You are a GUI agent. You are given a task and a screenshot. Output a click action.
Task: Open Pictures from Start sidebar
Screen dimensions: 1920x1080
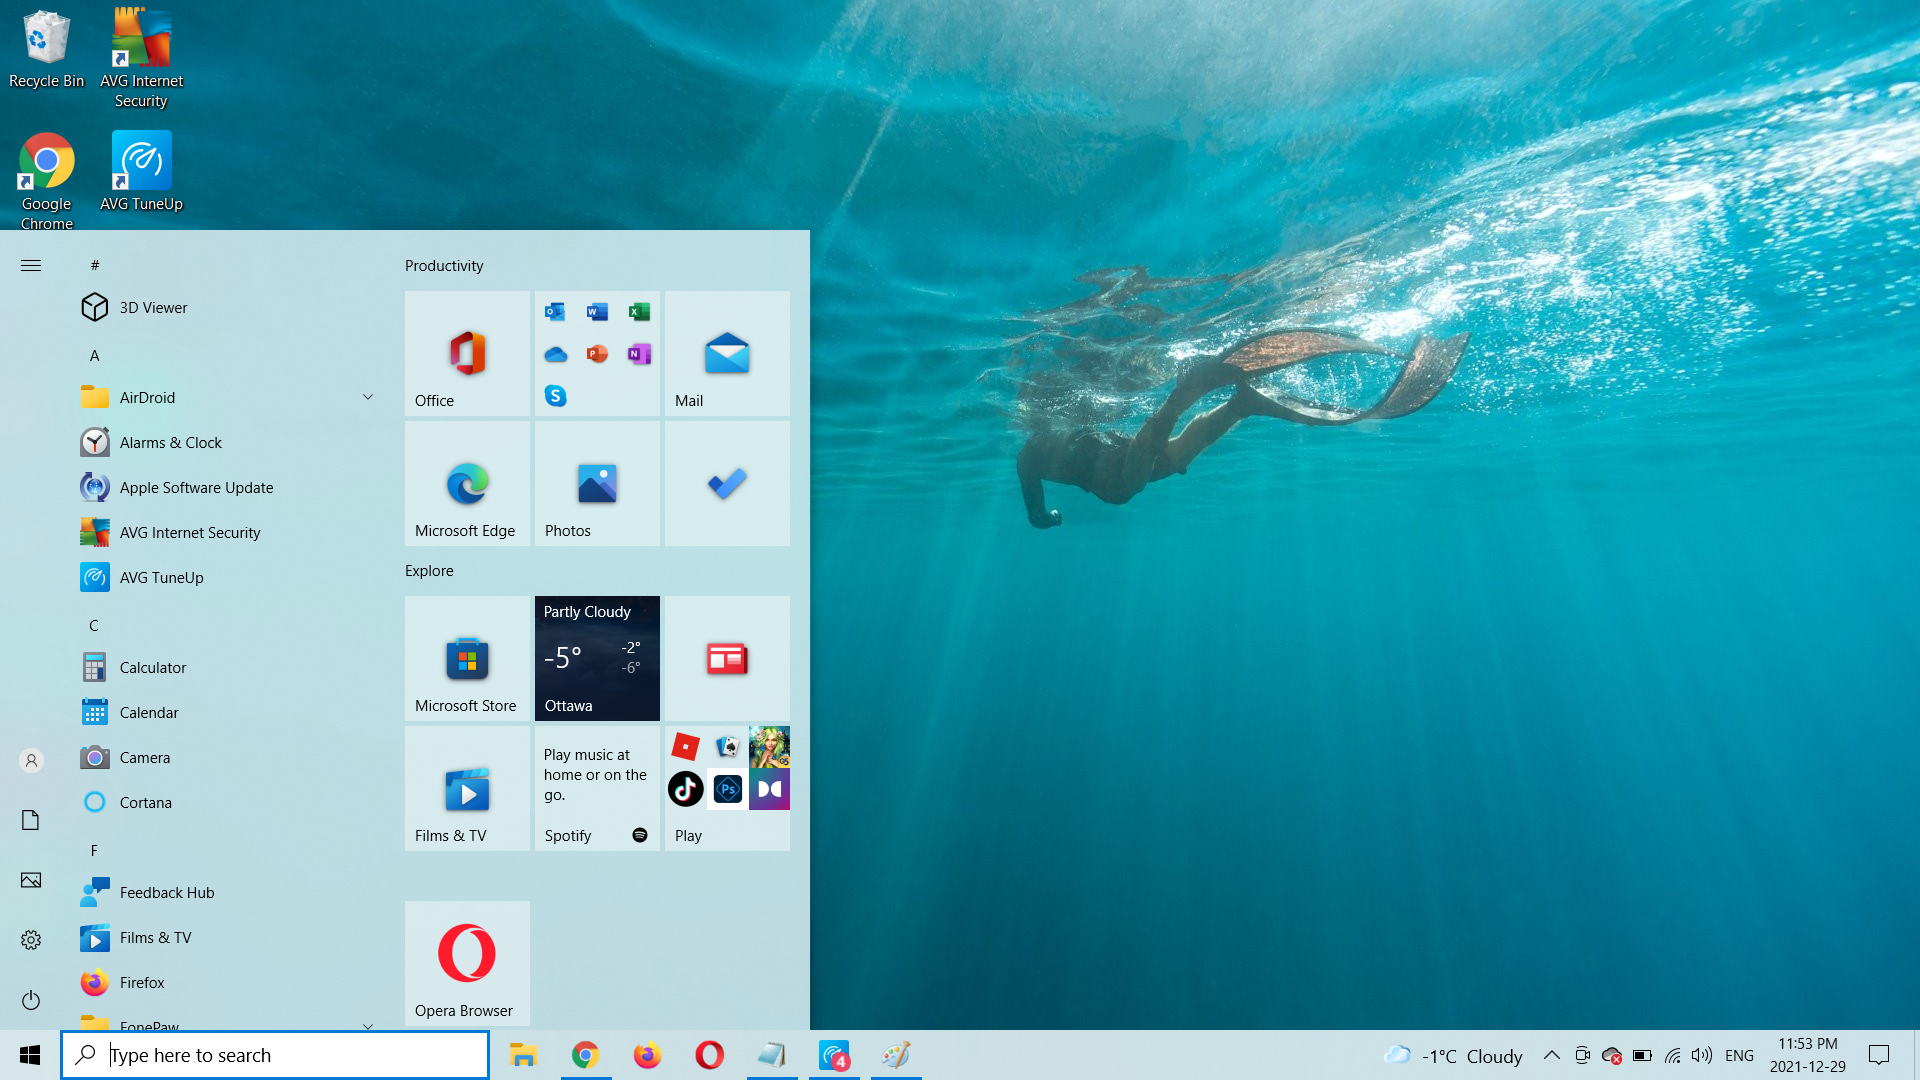tap(31, 880)
